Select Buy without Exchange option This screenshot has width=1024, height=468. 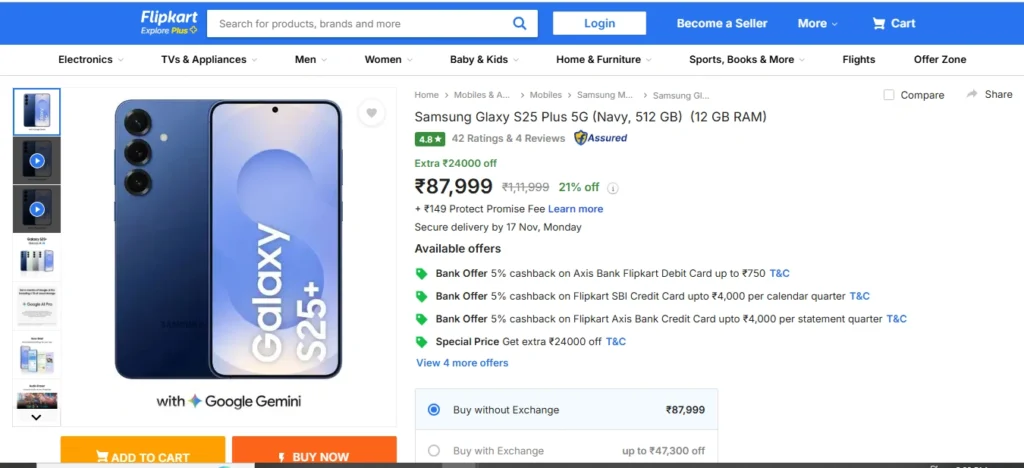[x=433, y=409]
